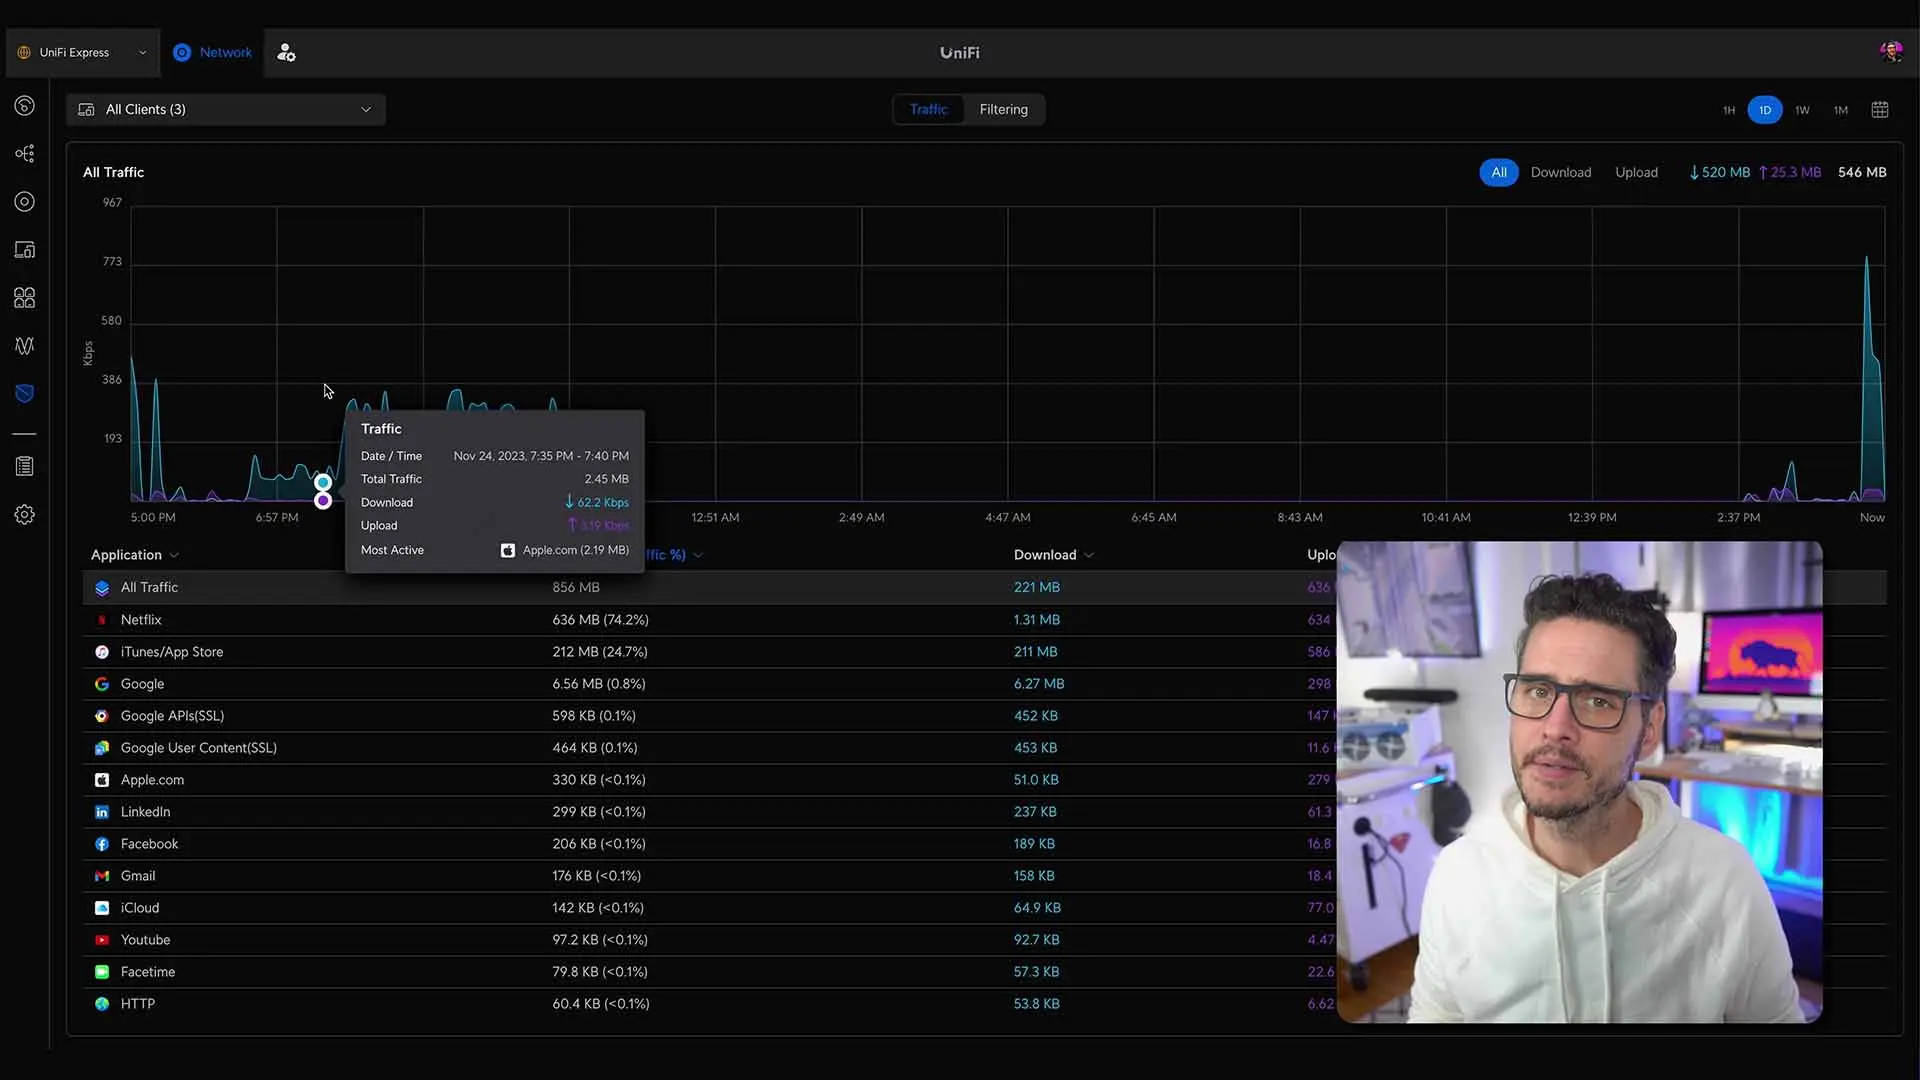
Task: Click the 546 MB total traffic figure
Action: (x=1862, y=172)
